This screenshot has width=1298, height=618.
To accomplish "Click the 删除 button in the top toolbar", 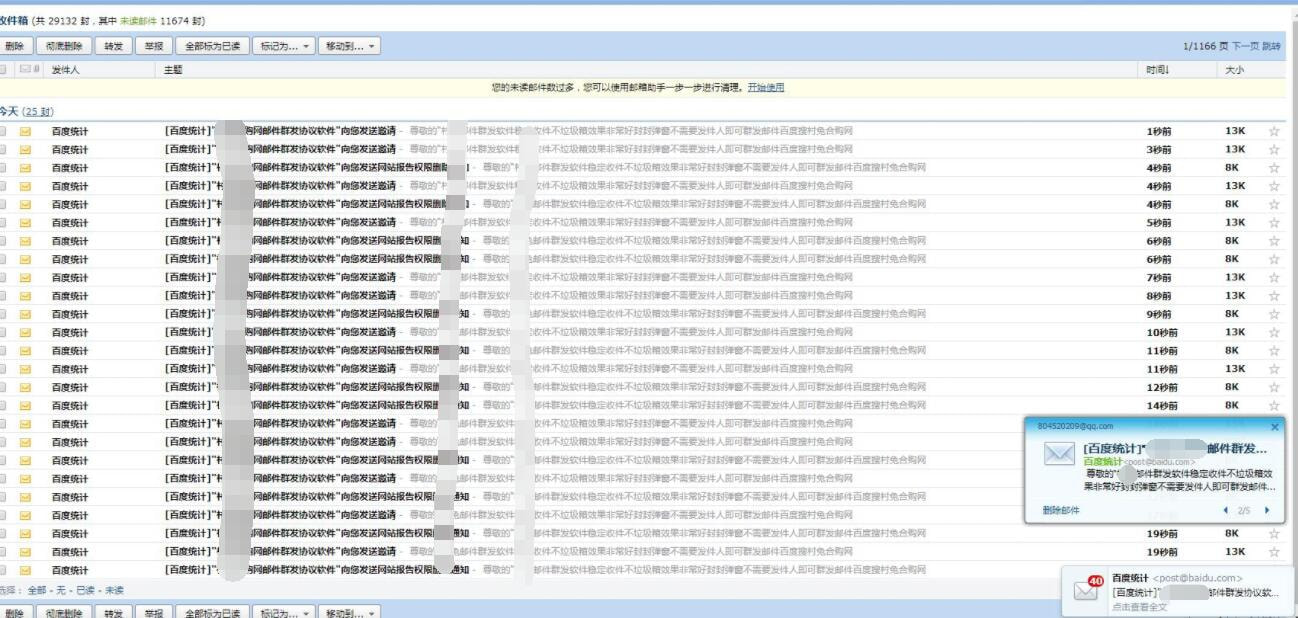I will [x=15, y=46].
